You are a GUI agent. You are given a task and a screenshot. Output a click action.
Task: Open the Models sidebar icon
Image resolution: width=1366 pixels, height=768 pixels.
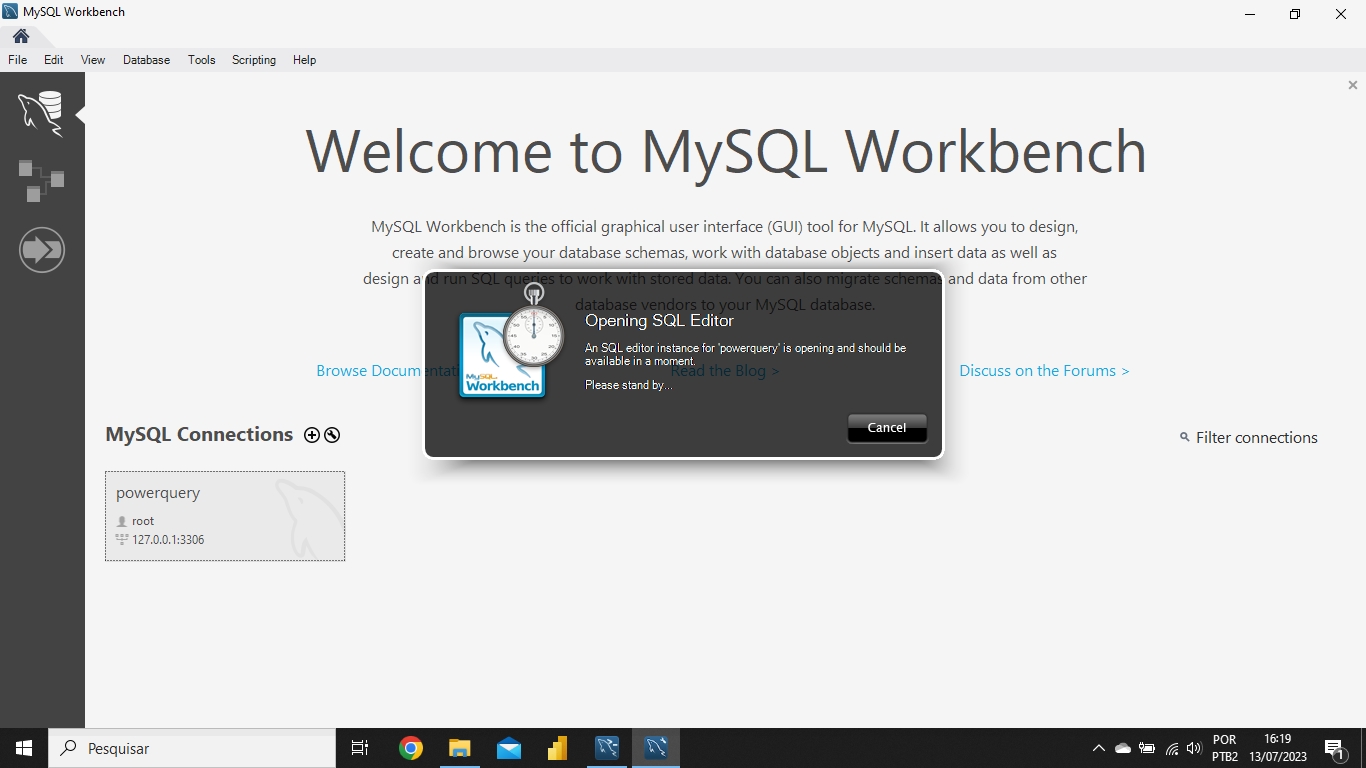tap(41, 181)
